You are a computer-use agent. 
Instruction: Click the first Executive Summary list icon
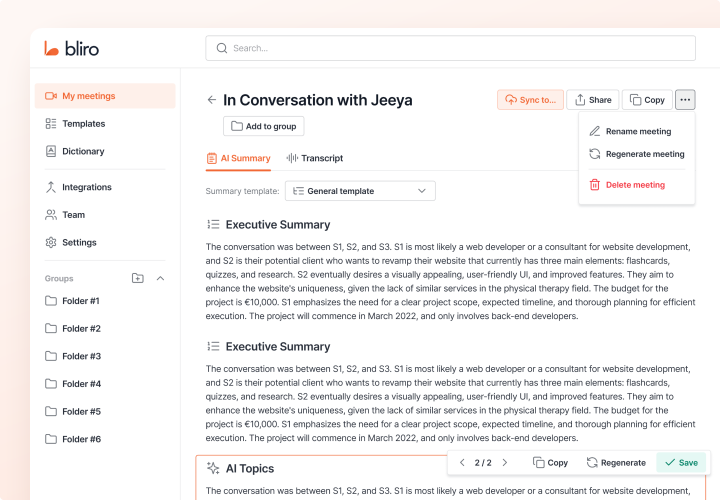click(213, 225)
